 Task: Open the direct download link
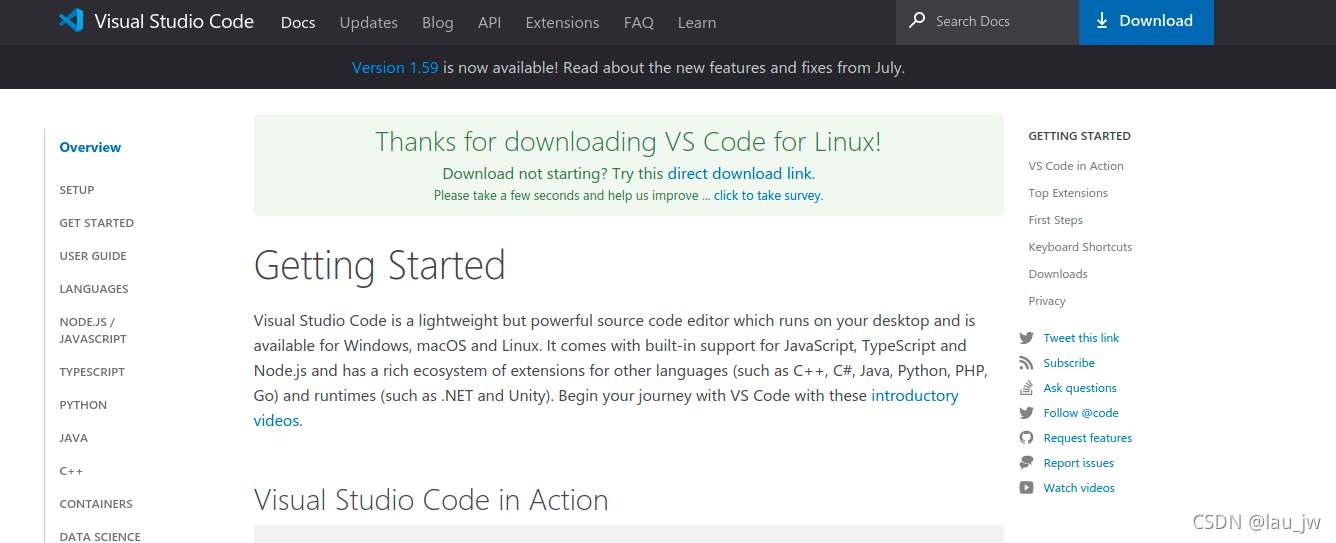pyautogui.click(x=740, y=173)
